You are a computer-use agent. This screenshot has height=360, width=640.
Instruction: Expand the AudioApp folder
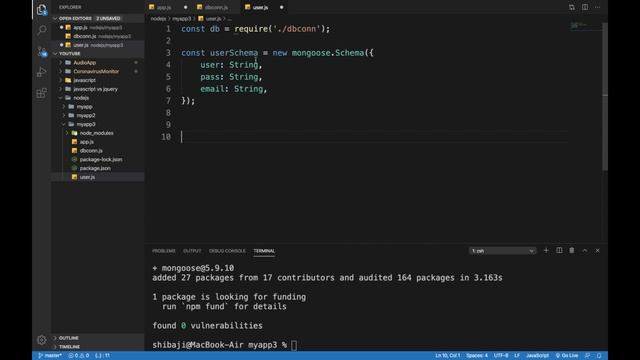coord(98,62)
